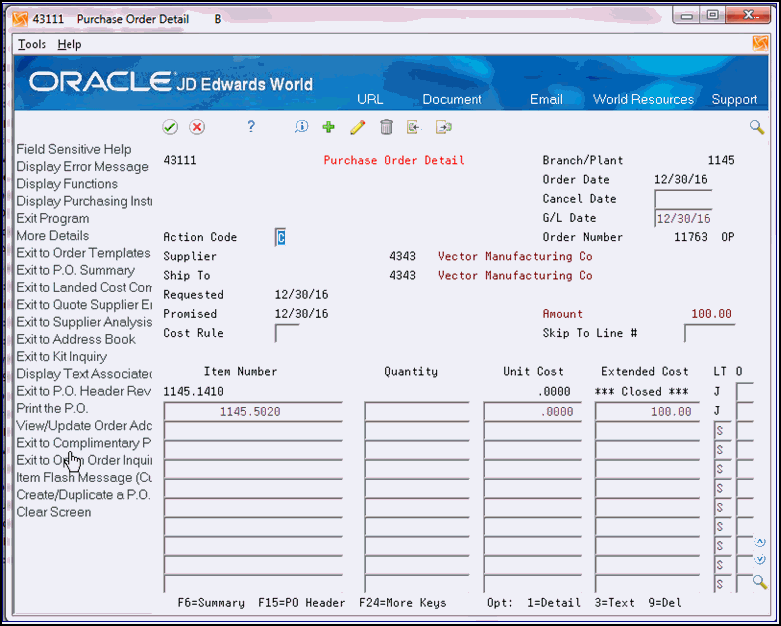Select Exit to P.O. Header Revisions
This screenshot has width=781, height=626.
point(84,391)
